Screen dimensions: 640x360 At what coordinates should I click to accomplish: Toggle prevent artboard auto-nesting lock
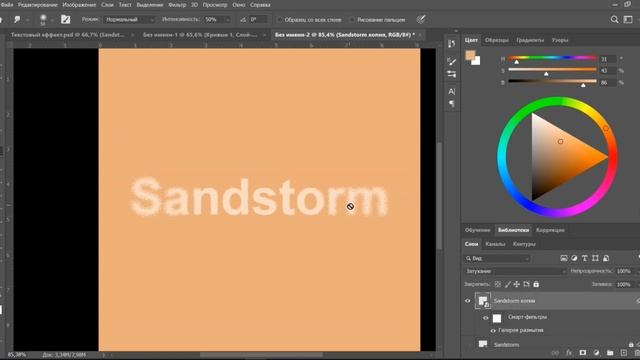[527, 284]
